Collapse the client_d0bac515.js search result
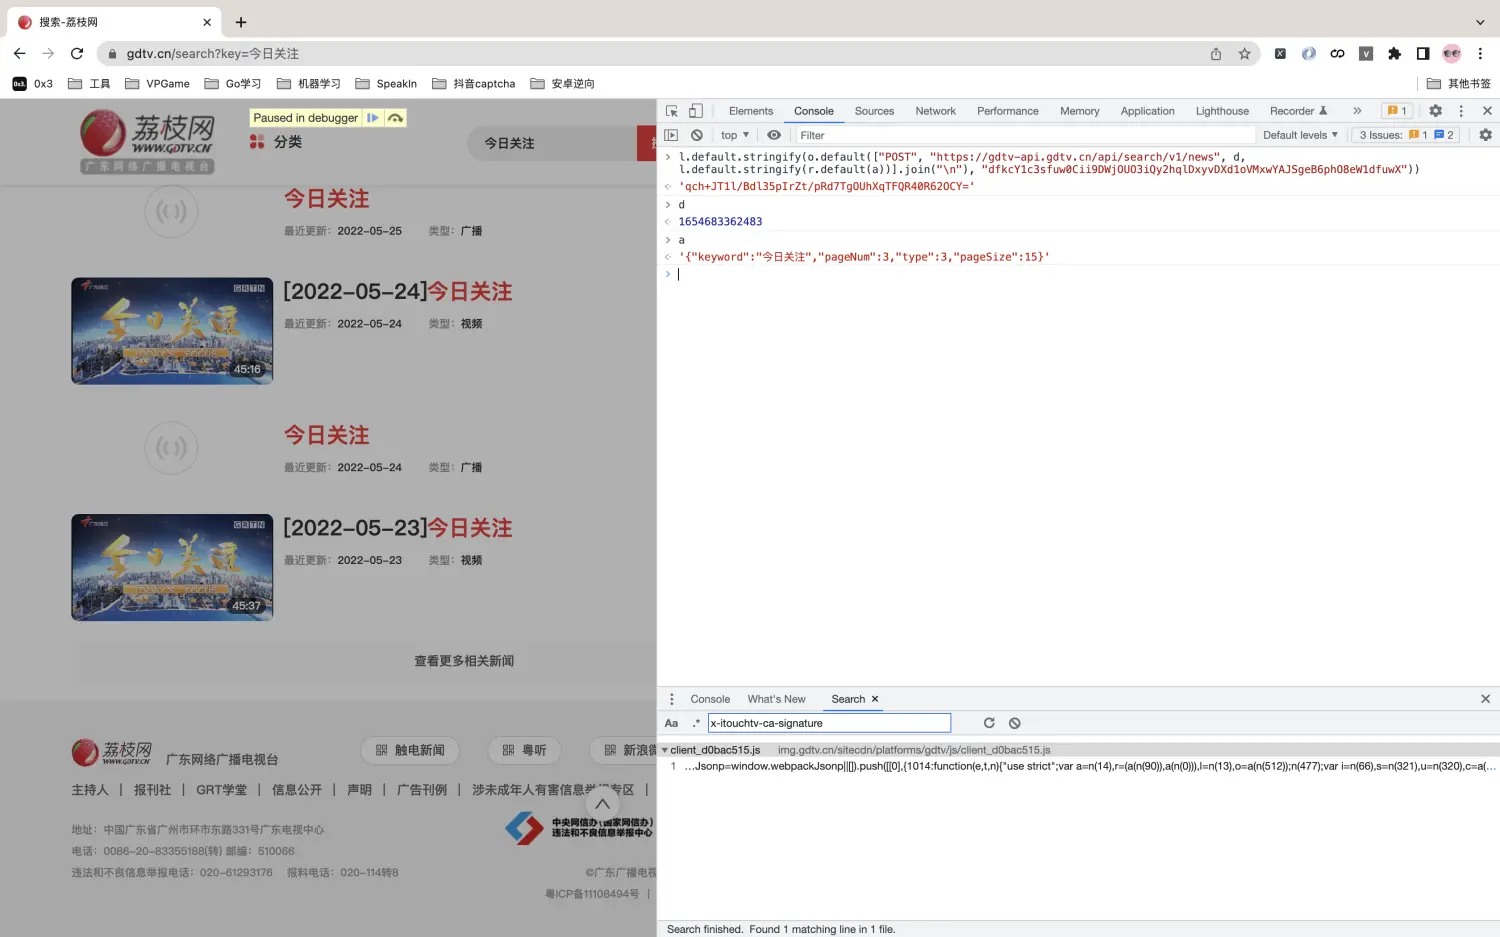 [x=665, y=750]
